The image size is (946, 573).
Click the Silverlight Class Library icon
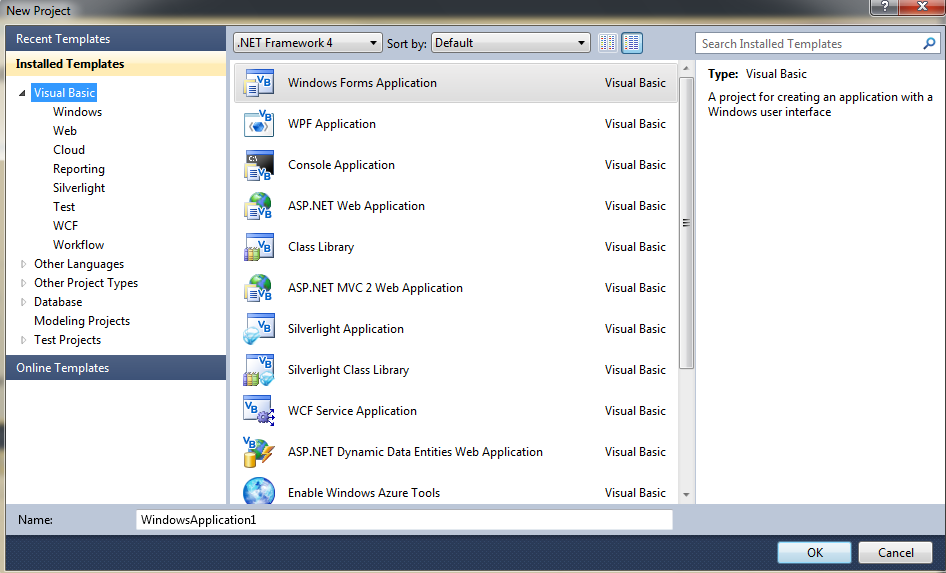click(259, 370)
